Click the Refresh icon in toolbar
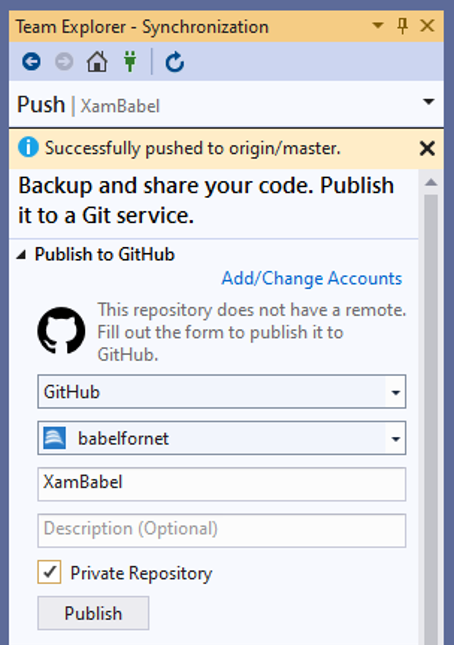The image size is (454, 646). [175, 62]
